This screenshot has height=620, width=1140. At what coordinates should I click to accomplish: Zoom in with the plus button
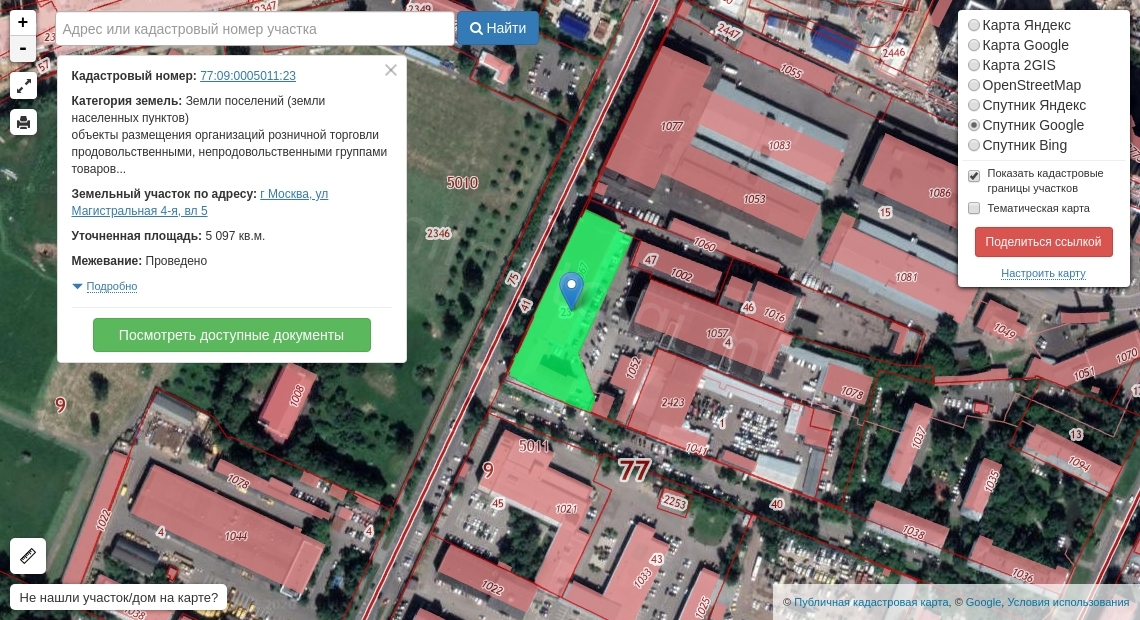[23, 22]
